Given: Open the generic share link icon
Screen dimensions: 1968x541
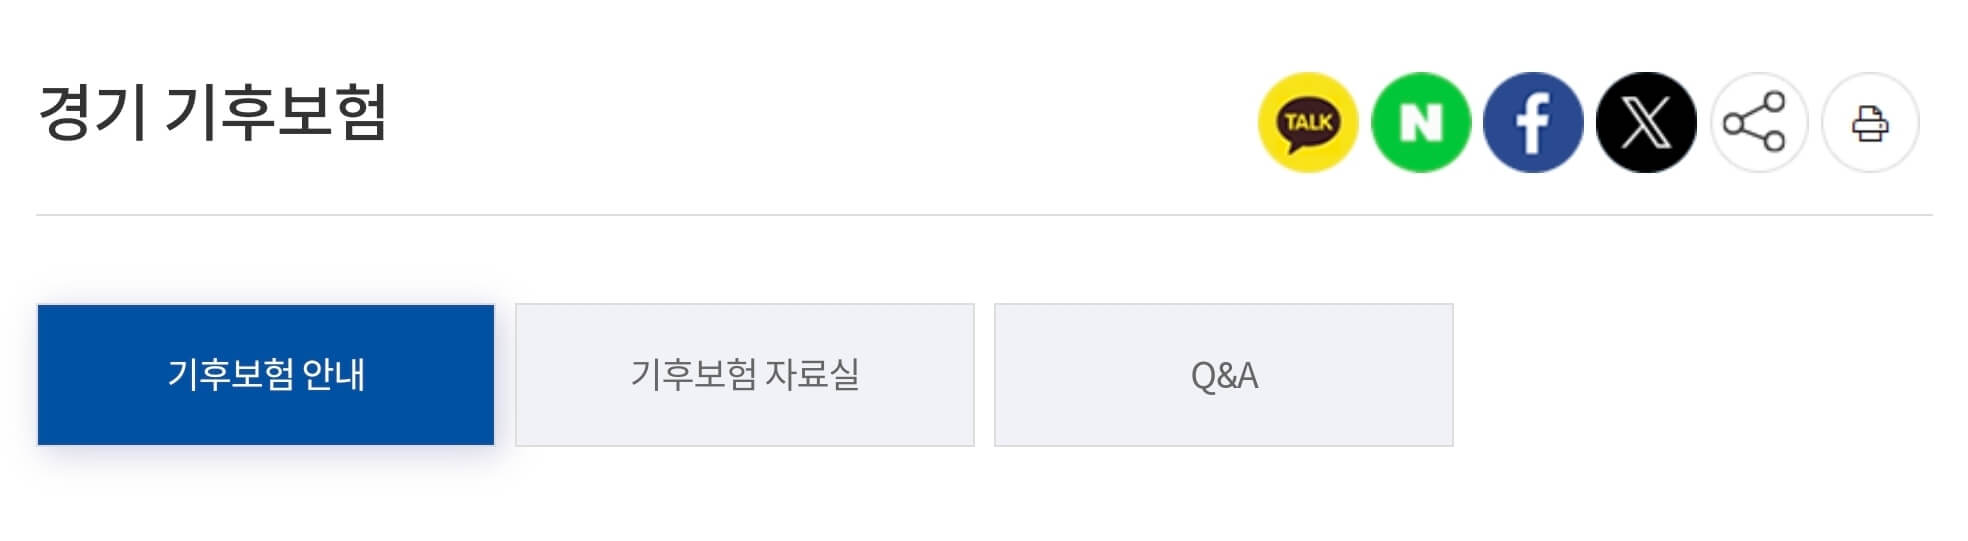Looking at the screenshot, I should [x=1757, y=122].
